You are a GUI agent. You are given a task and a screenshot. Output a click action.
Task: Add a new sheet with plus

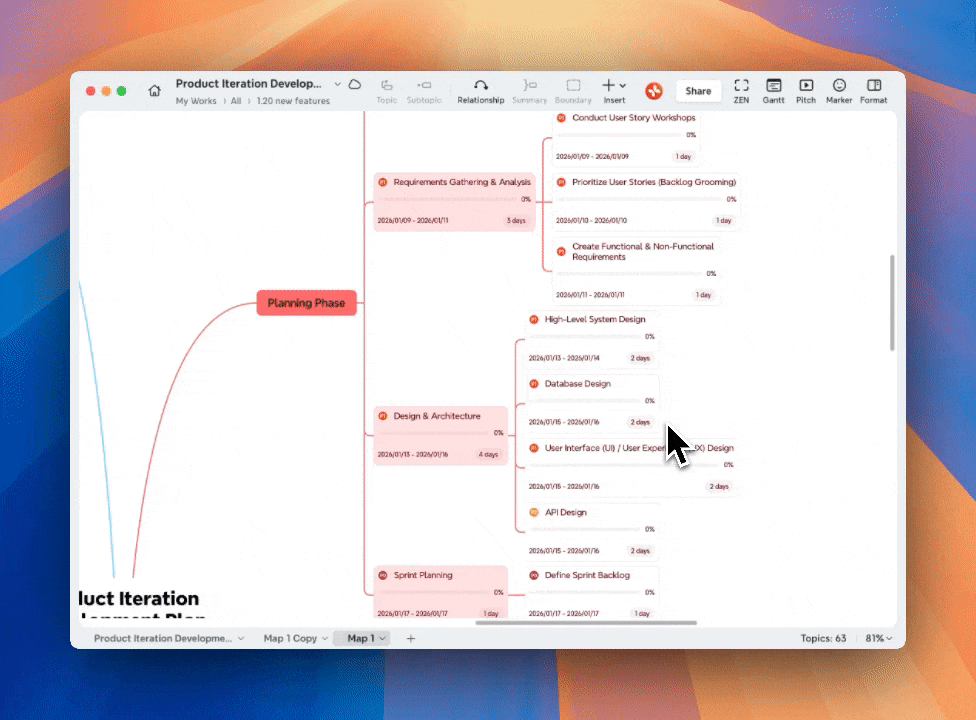coord(411,638)
